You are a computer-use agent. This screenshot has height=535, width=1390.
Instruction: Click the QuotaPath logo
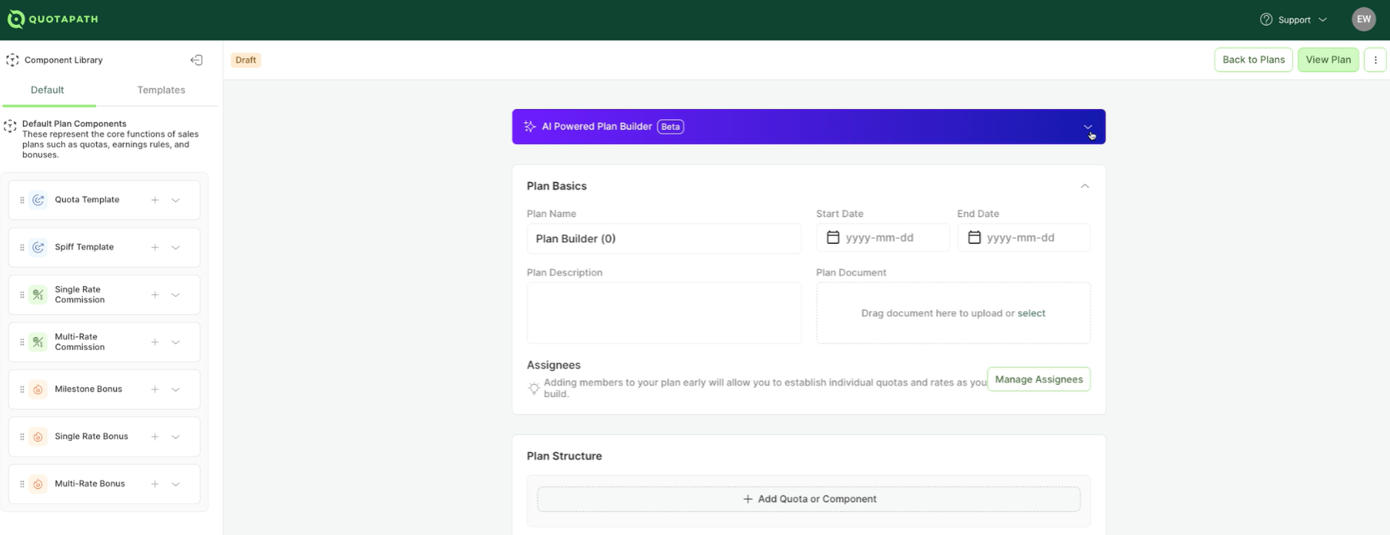(x=53, y=19)
